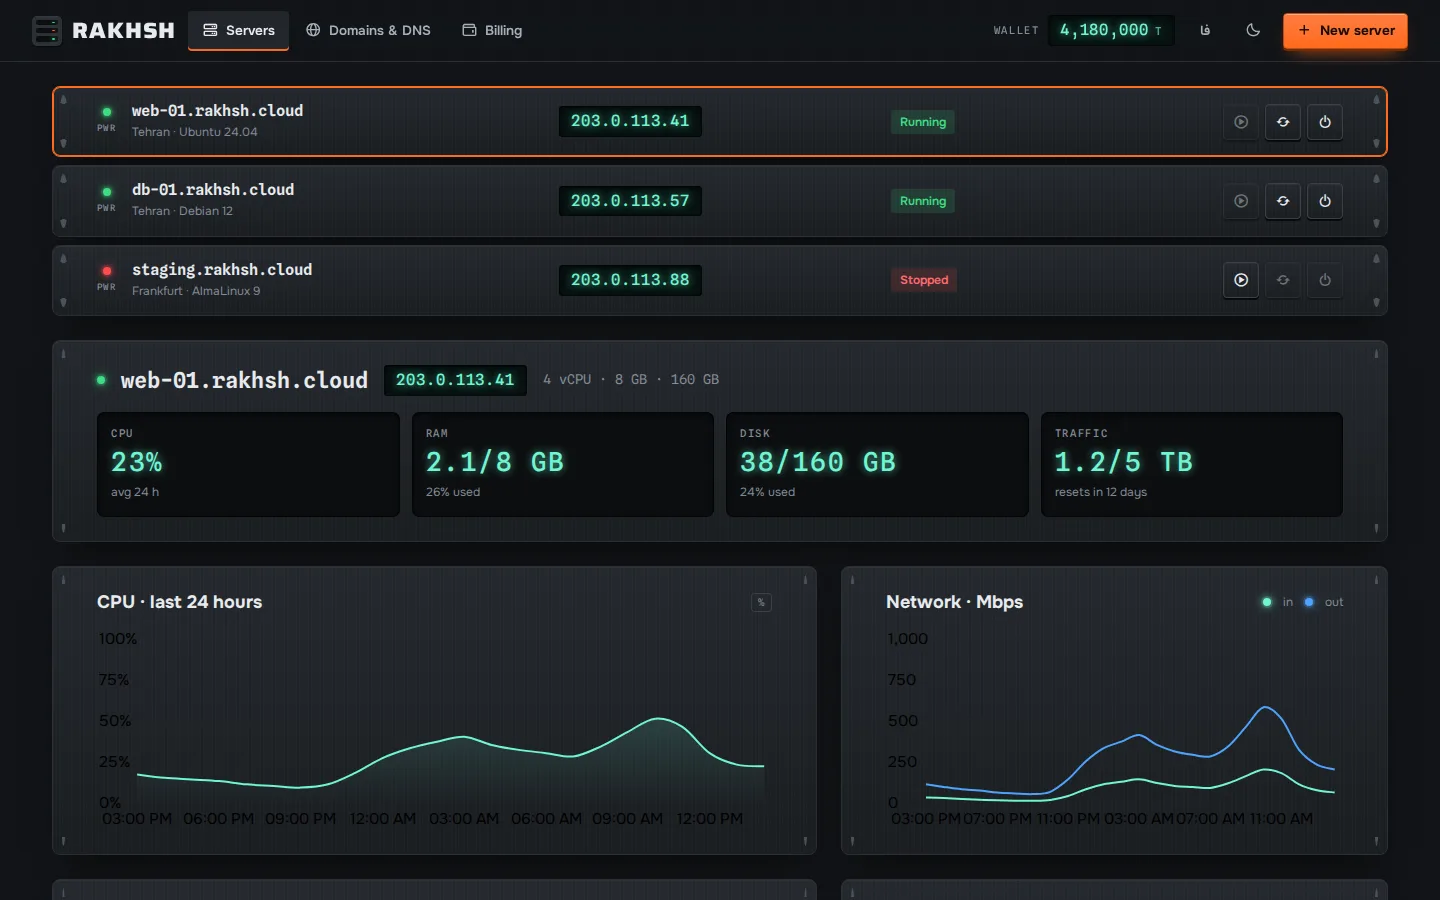Start the staging.rakhsh.cloud server
The height and width of the screenshot is (900, 1440).
pyautogui.click(x=1241, y=280)
